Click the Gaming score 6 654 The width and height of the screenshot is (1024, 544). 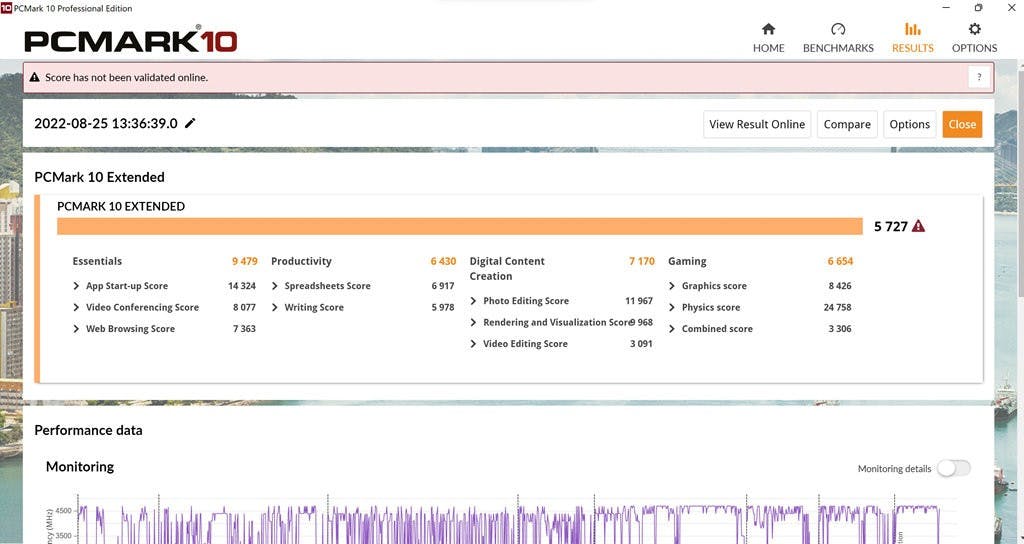[840, 261]
